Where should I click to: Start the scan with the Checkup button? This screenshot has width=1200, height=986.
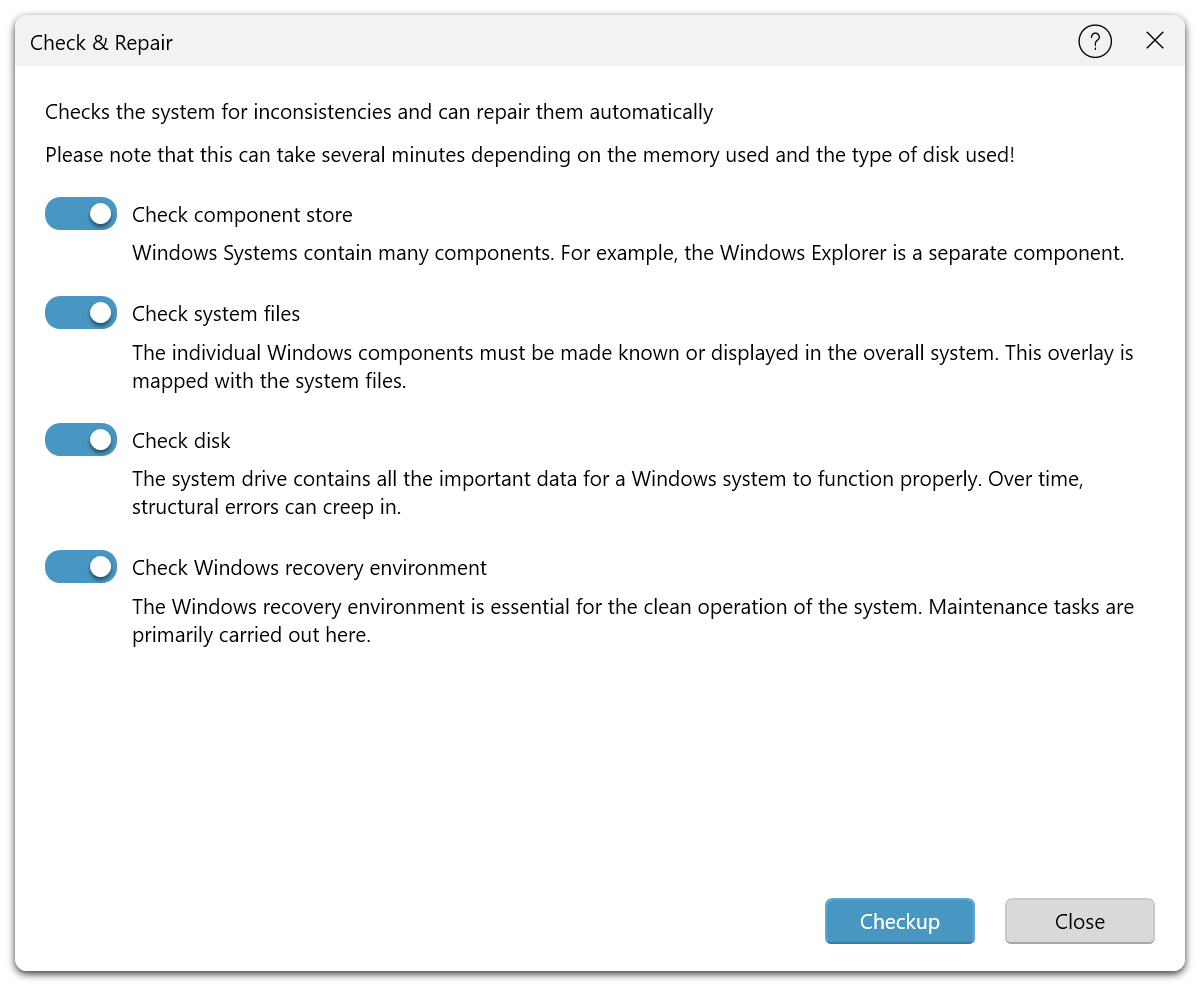(899, 921)
